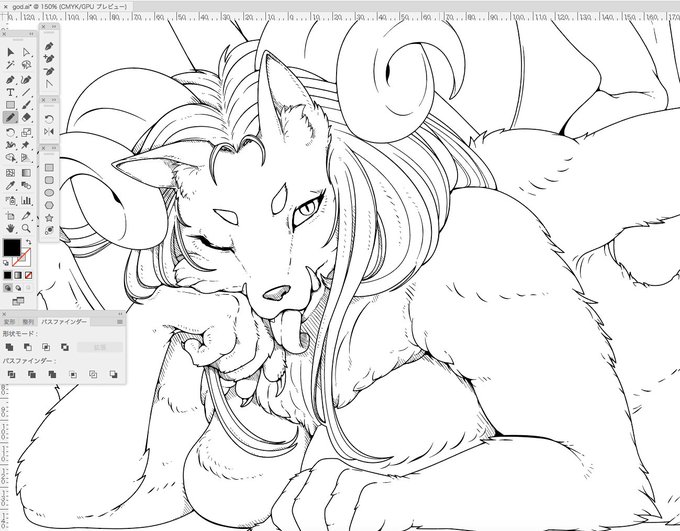Select the Perspective Grid tool
680x531 pixels.
click(x=26, y=157)
